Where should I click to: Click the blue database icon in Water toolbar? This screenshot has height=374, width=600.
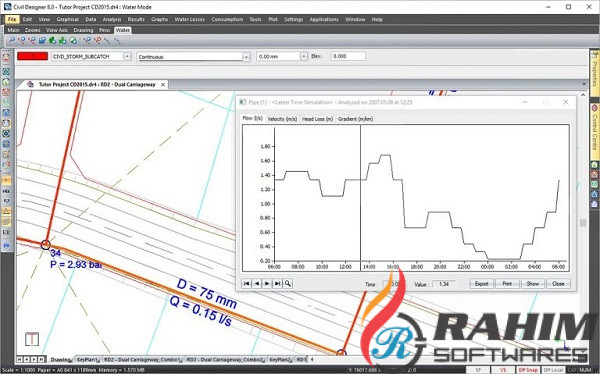click(42, 40)
